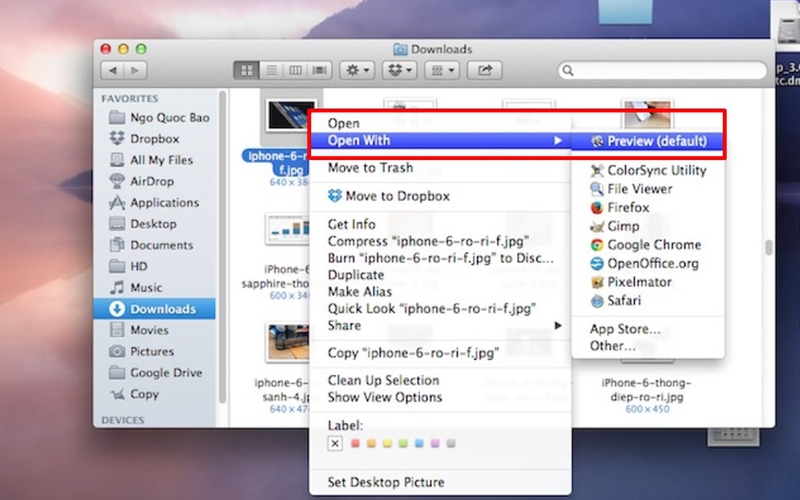Viewport: 800px width, 500px height.
Task: Open with Preview (default)
Action: tap(648, 141)
